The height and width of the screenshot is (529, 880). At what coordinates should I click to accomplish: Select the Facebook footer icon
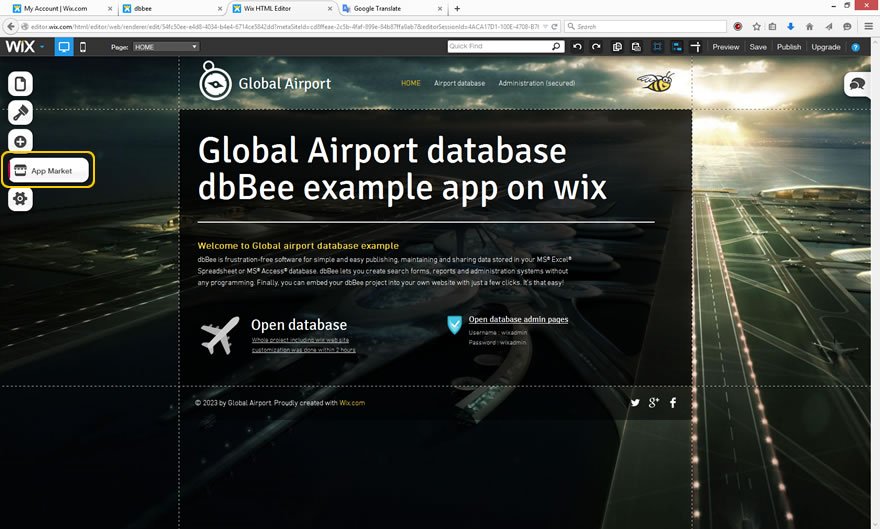click(673, 403)
